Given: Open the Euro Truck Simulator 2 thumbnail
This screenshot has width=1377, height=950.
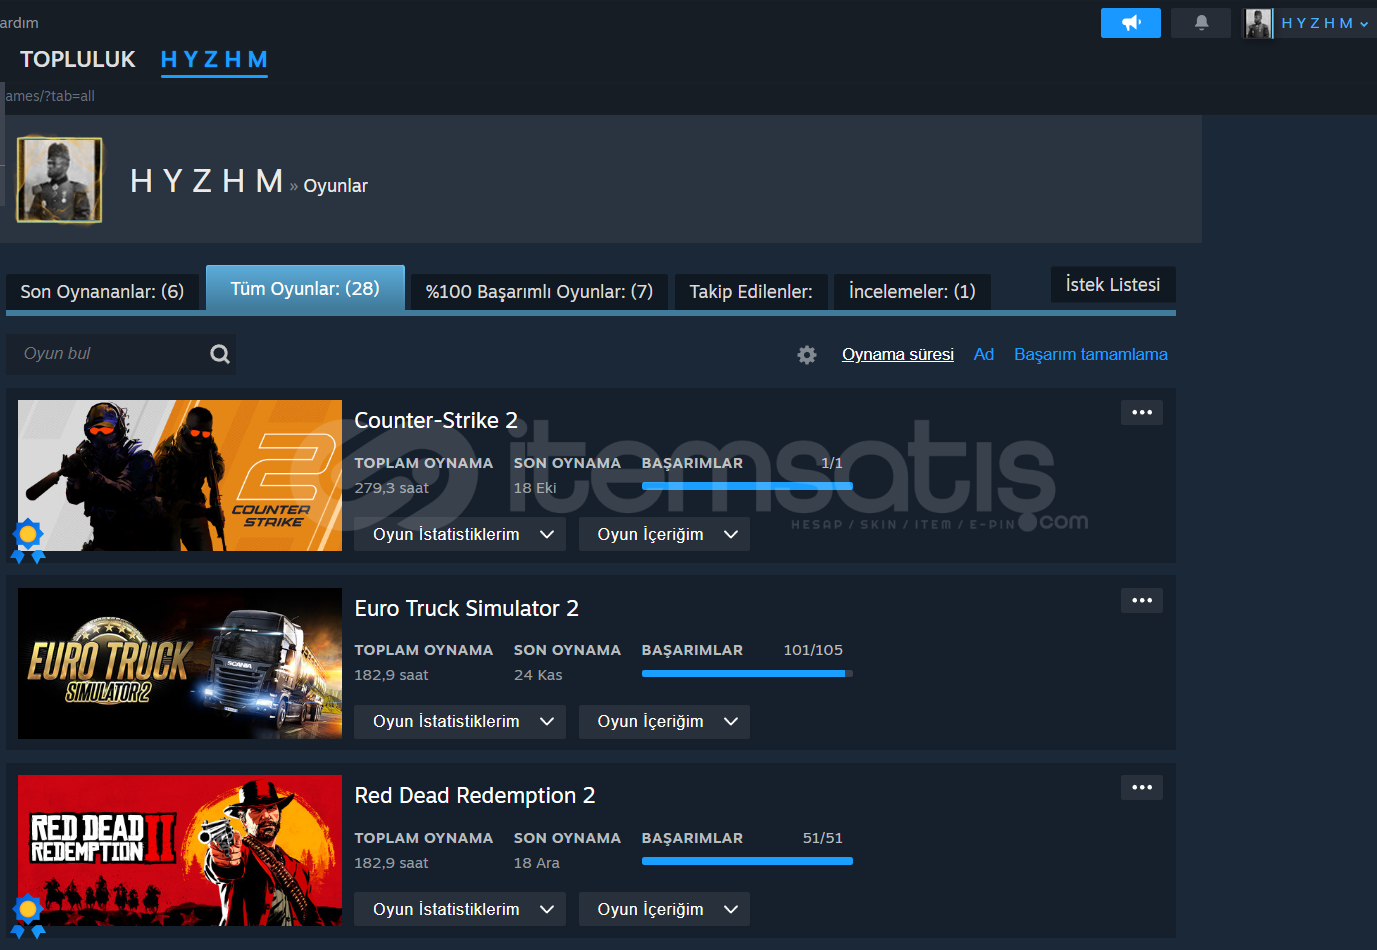Looking at the screenshot, I should [x=180, y=663].
